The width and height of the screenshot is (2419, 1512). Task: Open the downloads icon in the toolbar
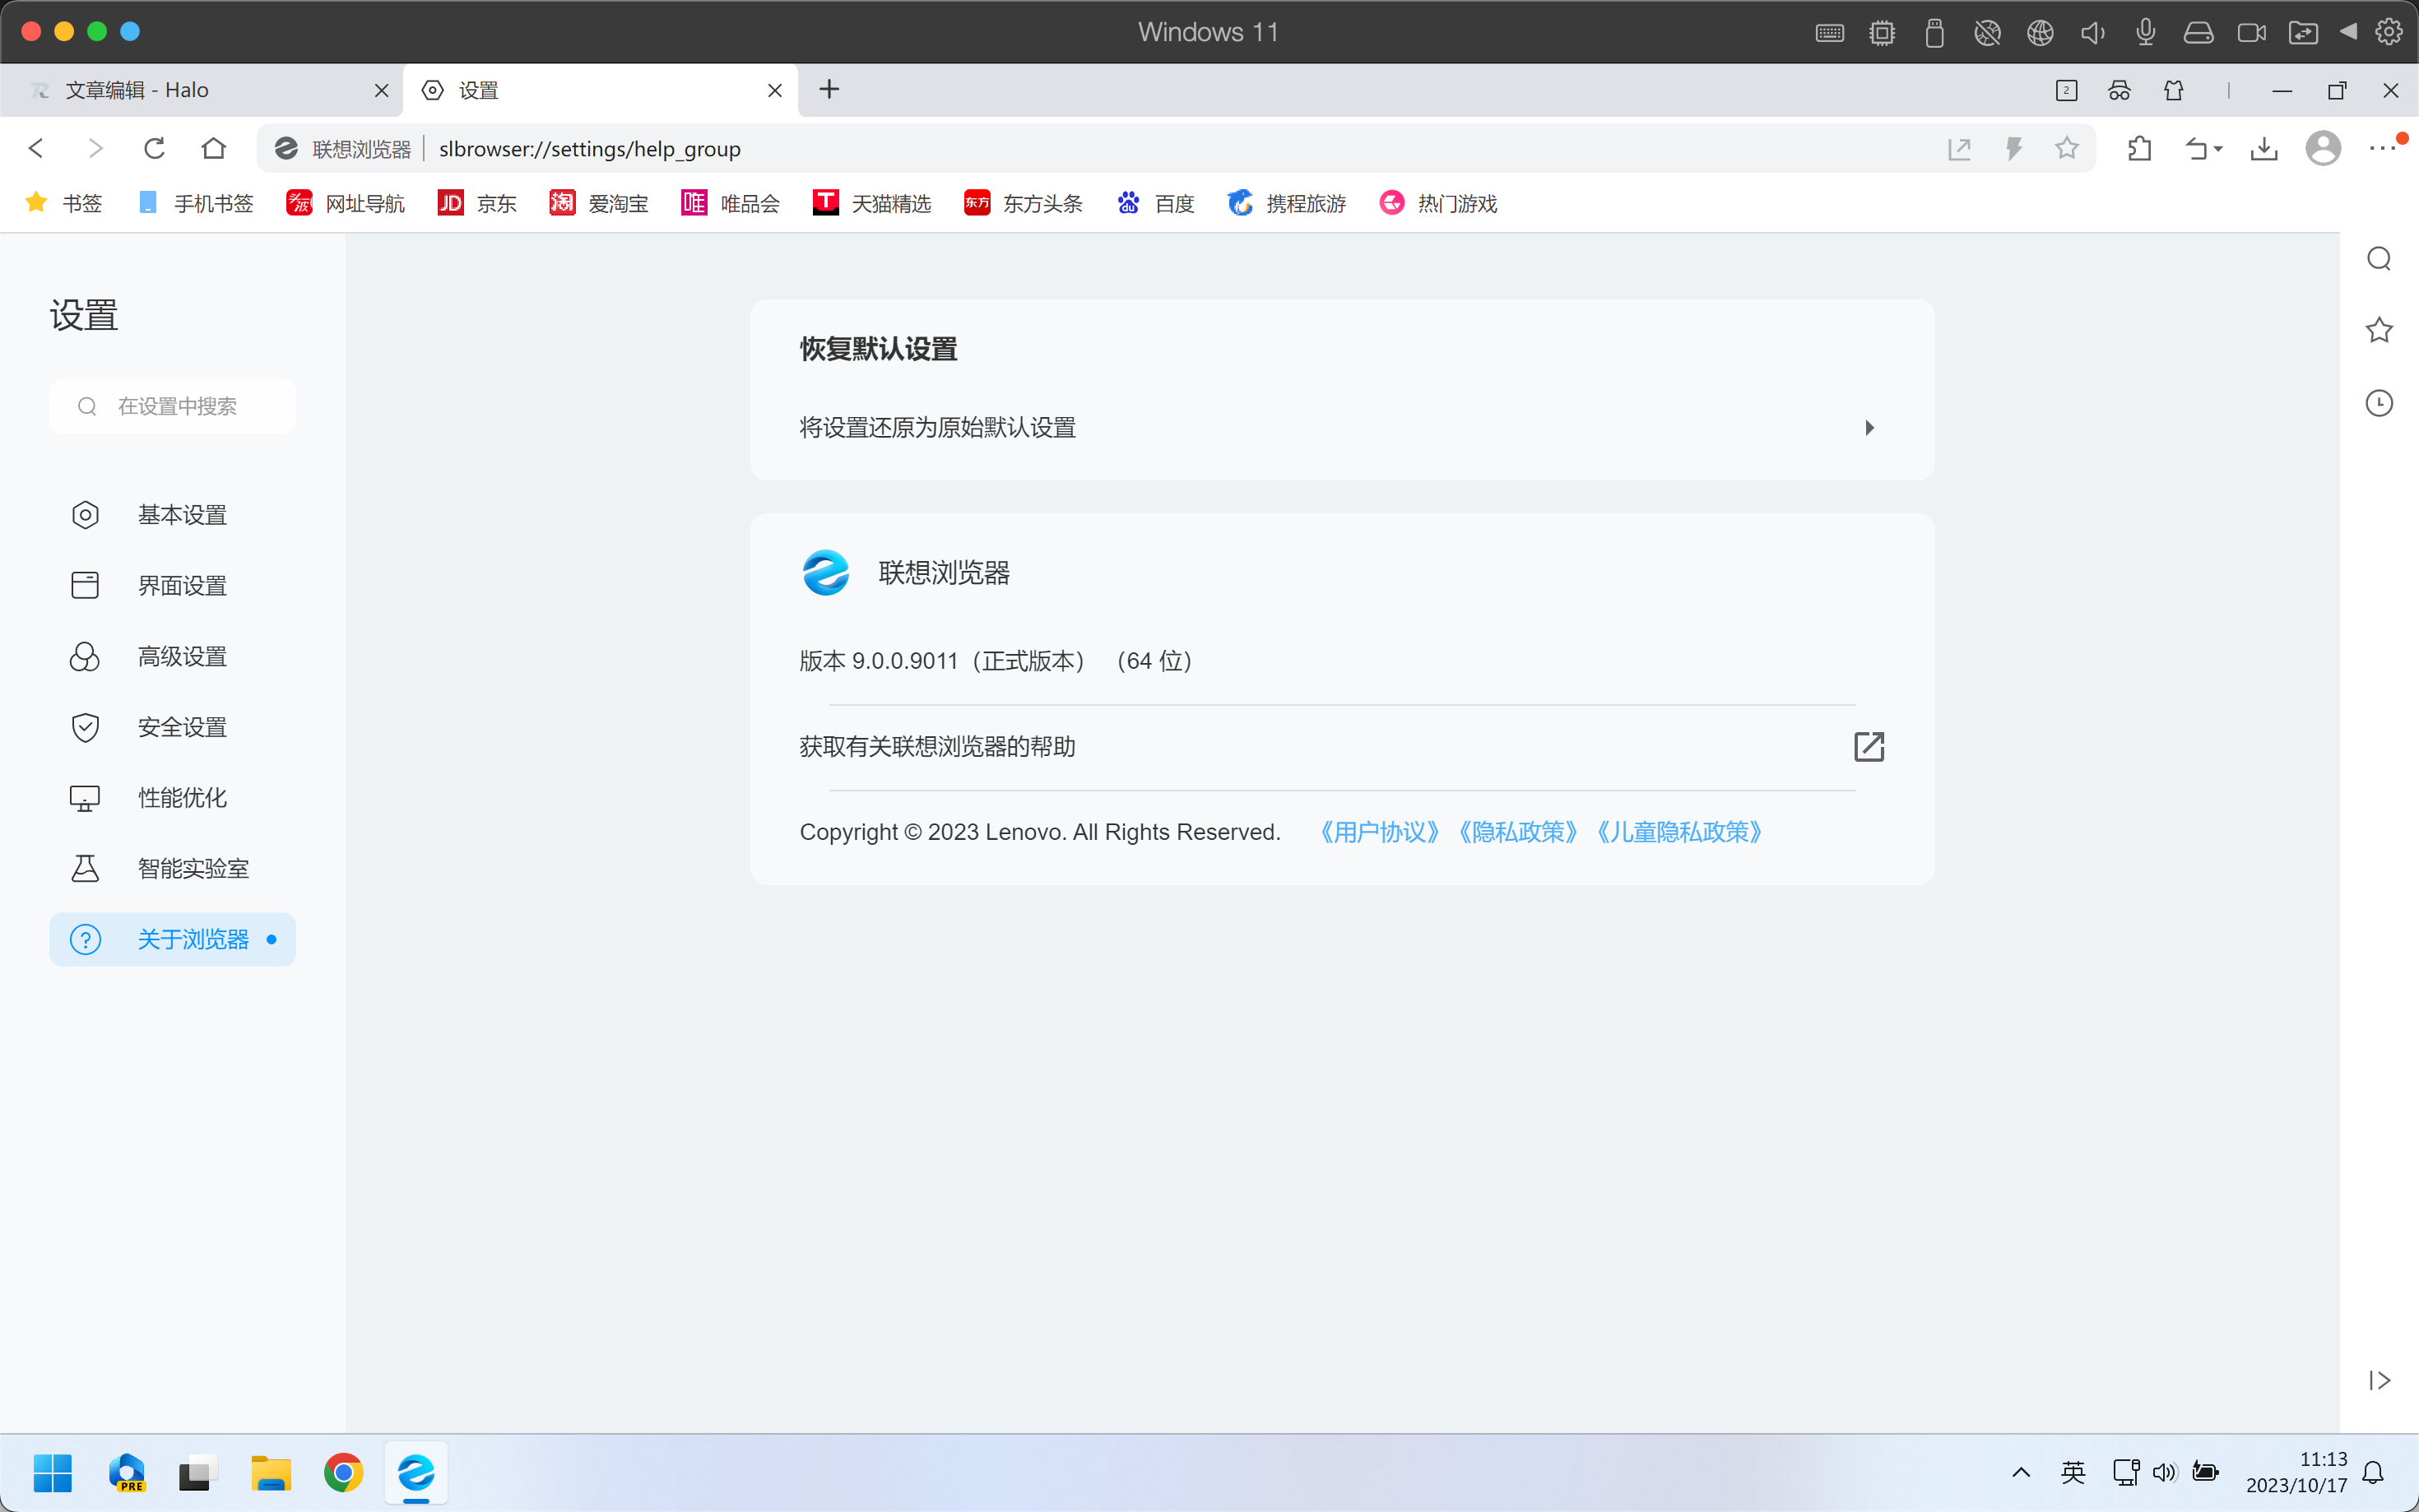click(x=2264, y=148)
